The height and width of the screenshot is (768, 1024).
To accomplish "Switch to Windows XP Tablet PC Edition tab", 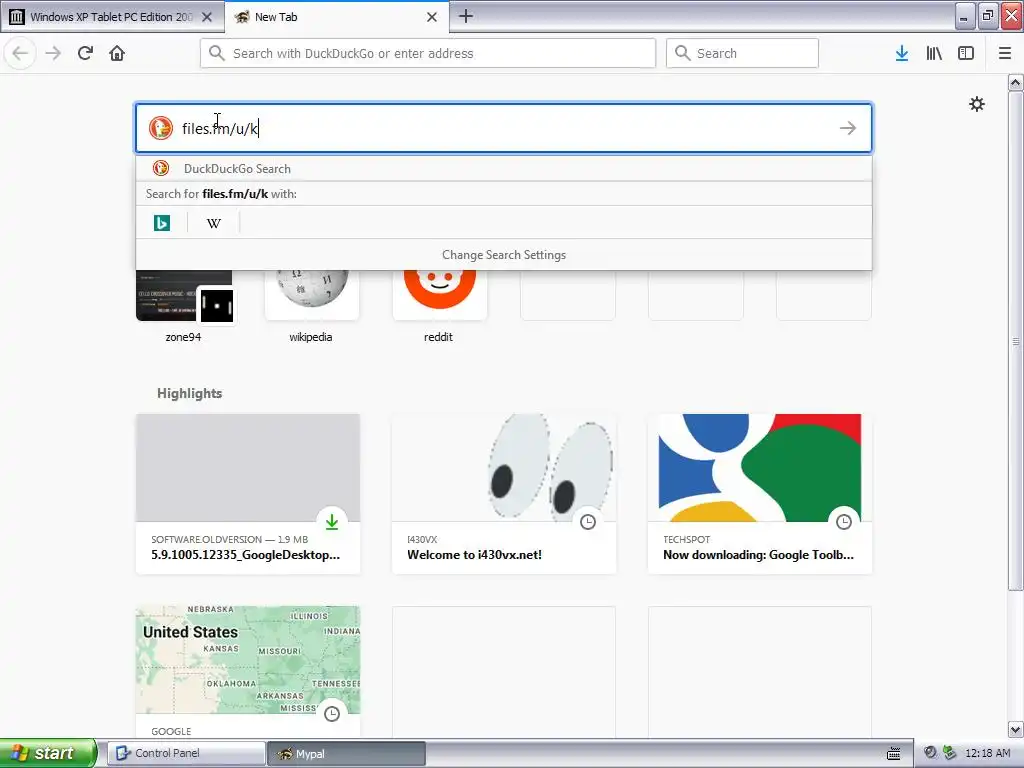I will (x=112, y=17).
